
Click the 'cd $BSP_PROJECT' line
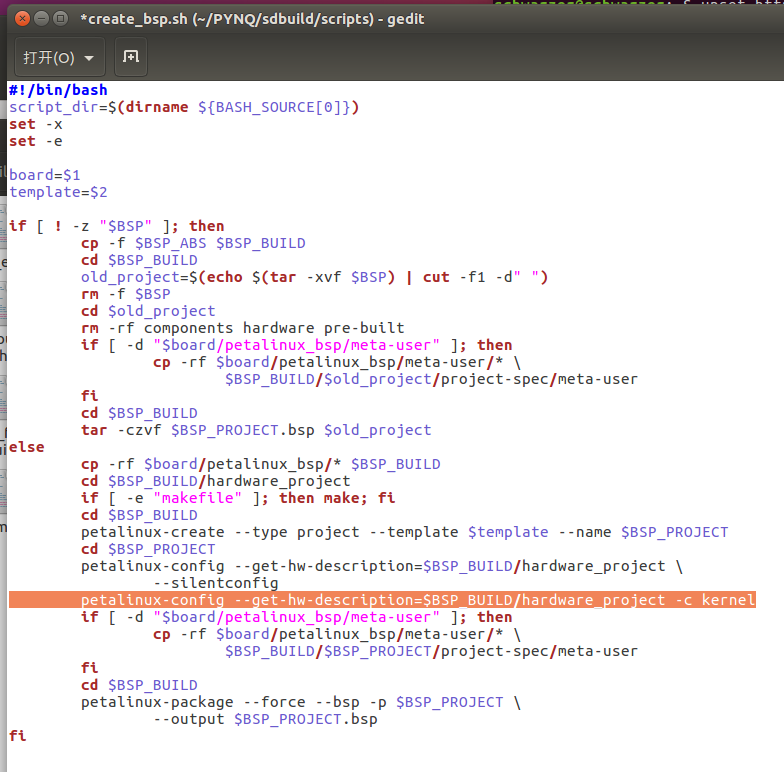click(148, 549)
